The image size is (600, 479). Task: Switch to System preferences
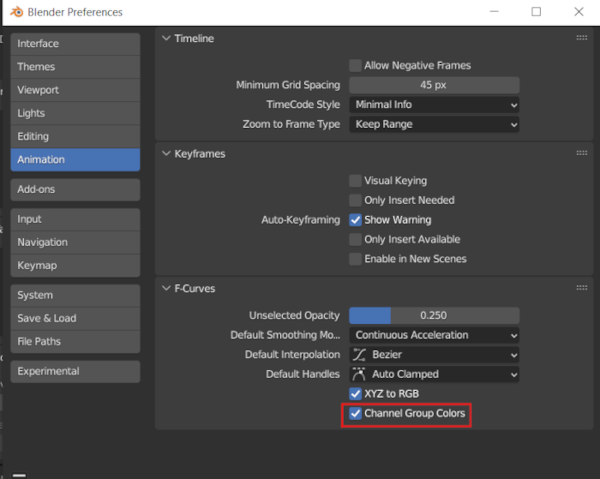click(75, 295)
